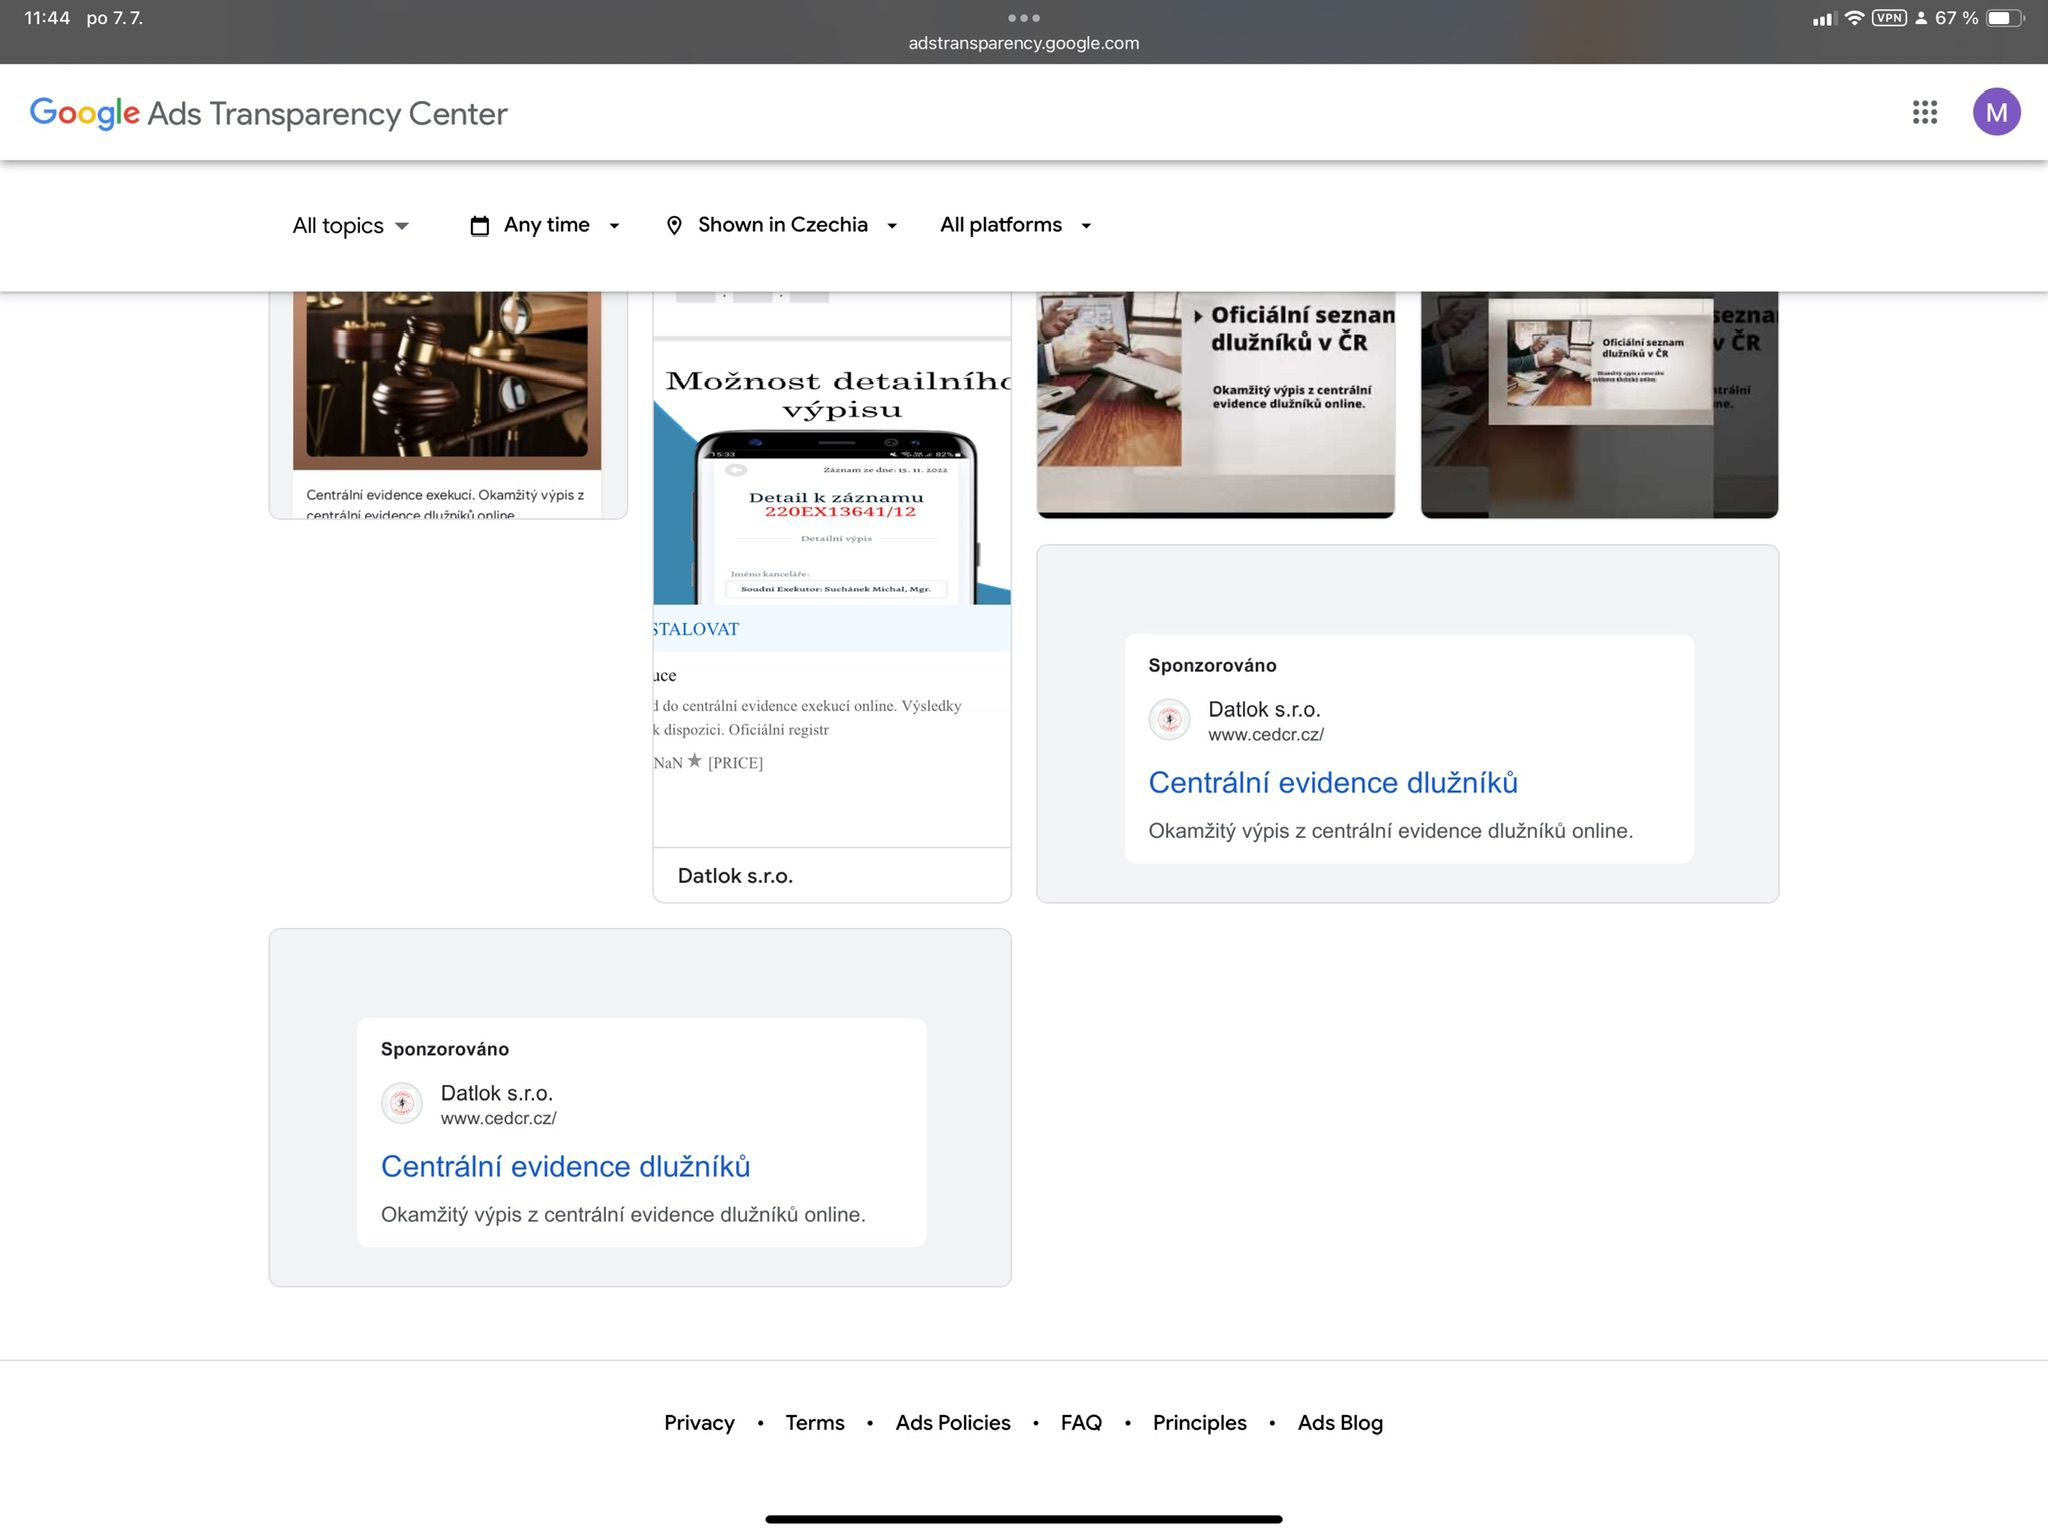This screenshot has height=1535, width=2048.
Task: Open the Ads Policies footer link
Action: 953,1422
